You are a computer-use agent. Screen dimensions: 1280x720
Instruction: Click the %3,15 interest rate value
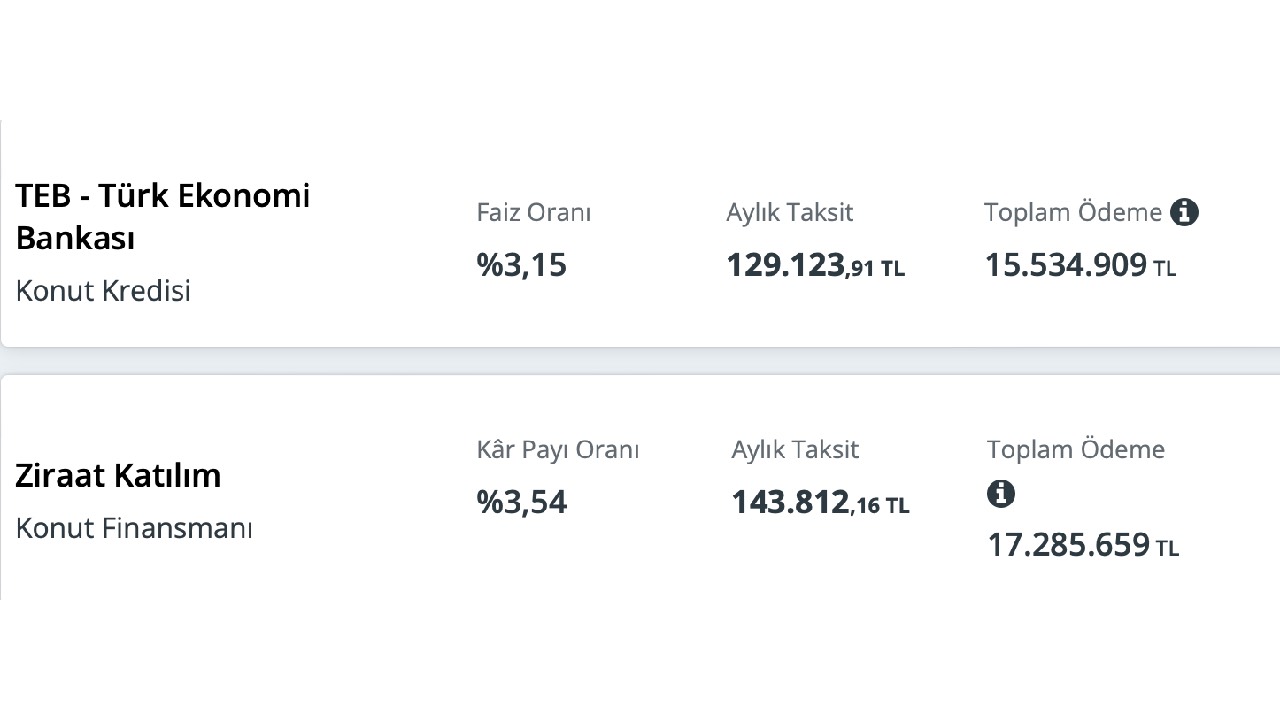point(521,265)
